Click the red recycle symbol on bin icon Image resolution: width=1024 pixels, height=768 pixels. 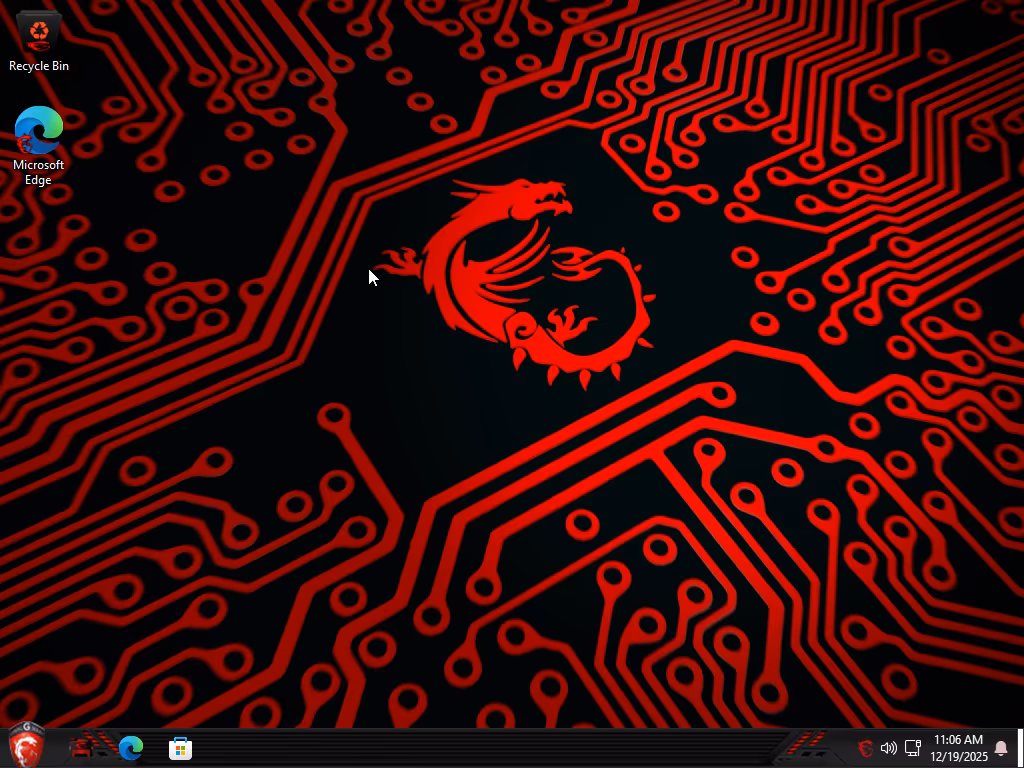(x=39, y=31)
